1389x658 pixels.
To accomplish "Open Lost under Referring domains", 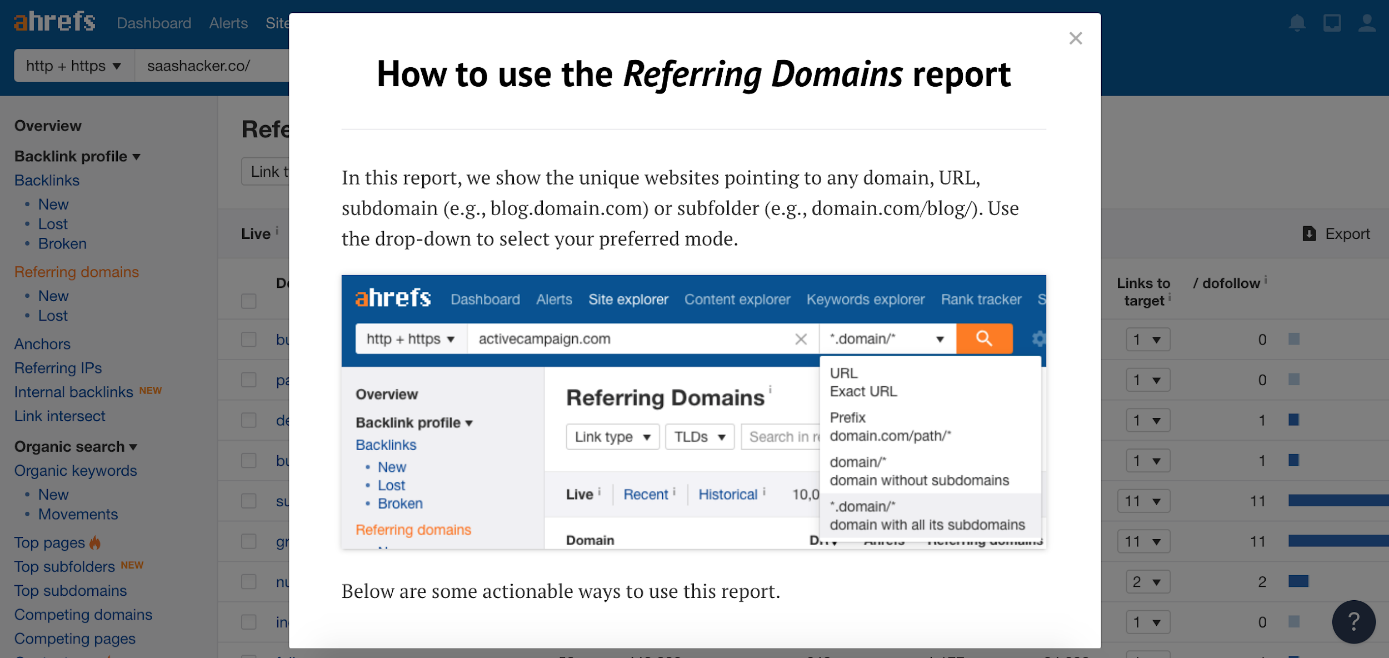I will click(x=53, y=316).
